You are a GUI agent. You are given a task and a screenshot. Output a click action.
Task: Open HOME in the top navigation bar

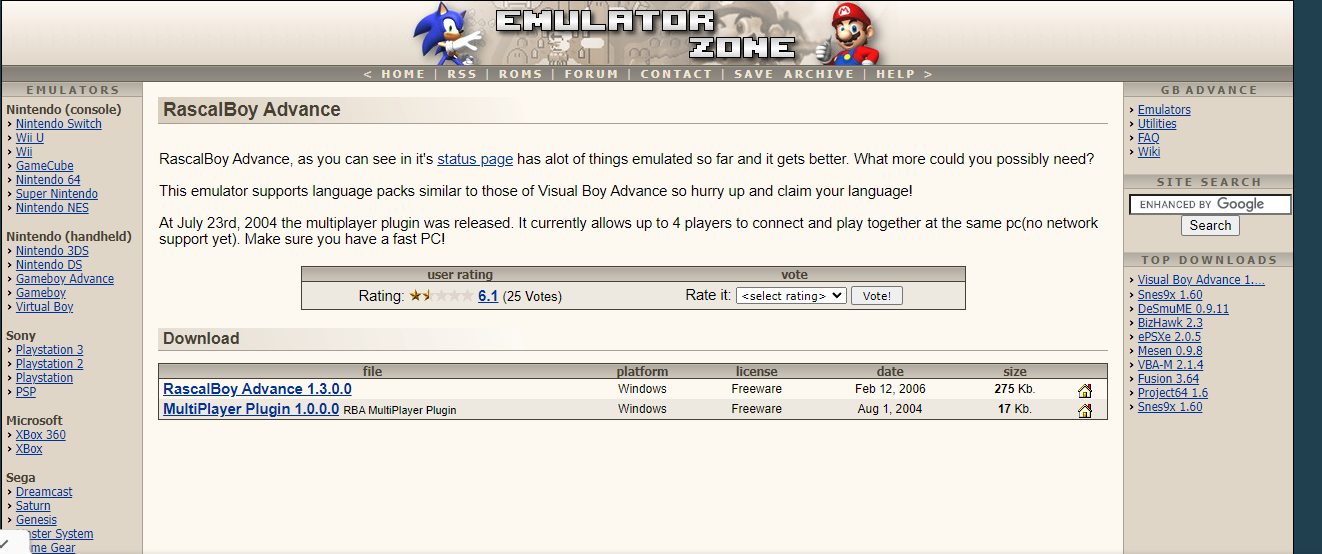click(x=403, y=74)
